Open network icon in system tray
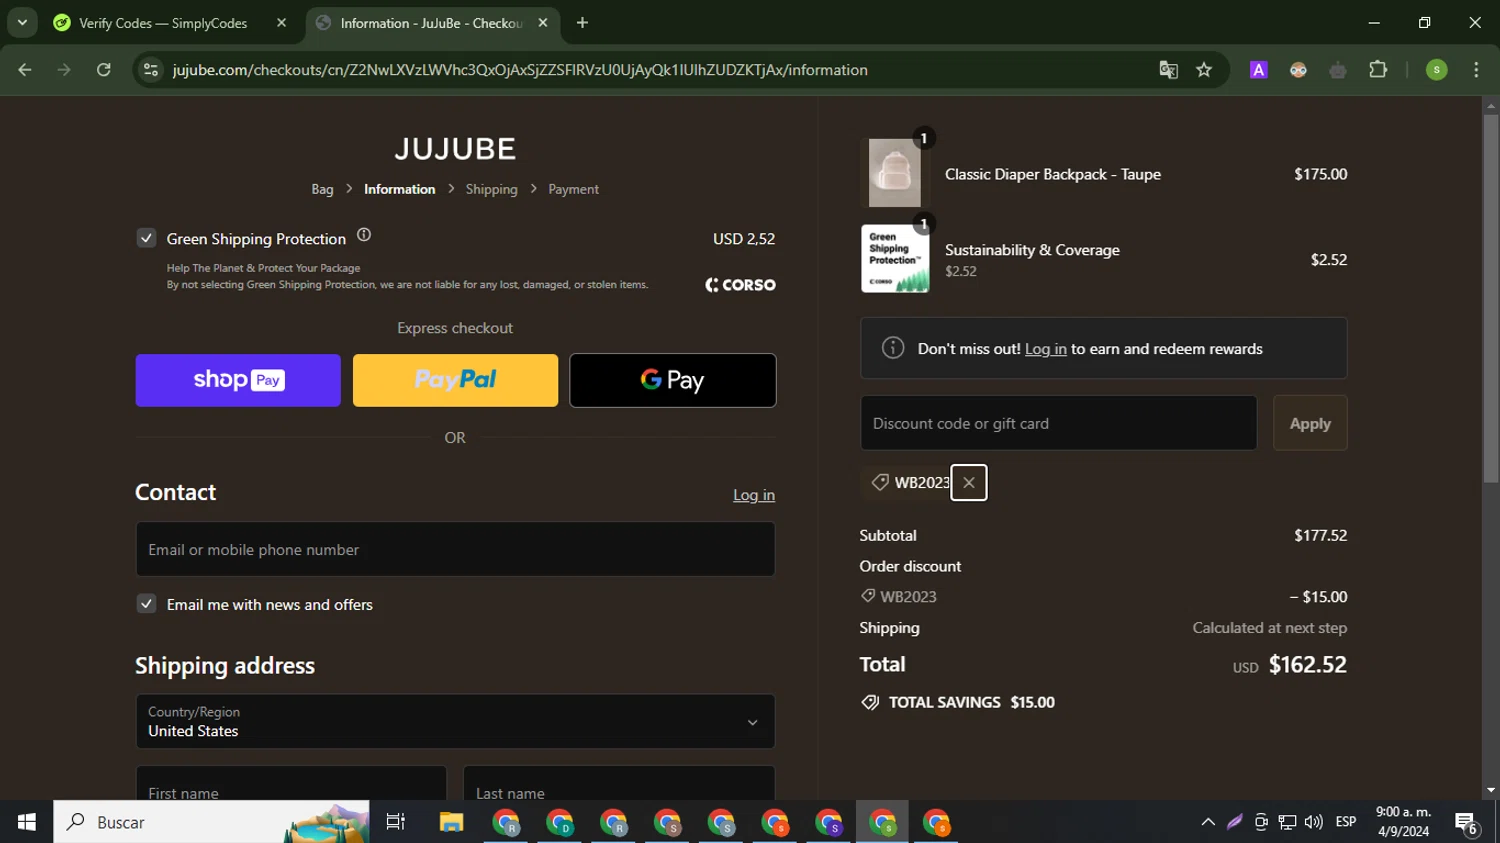The image size is (1500, 843). [x=1287, y=822]
